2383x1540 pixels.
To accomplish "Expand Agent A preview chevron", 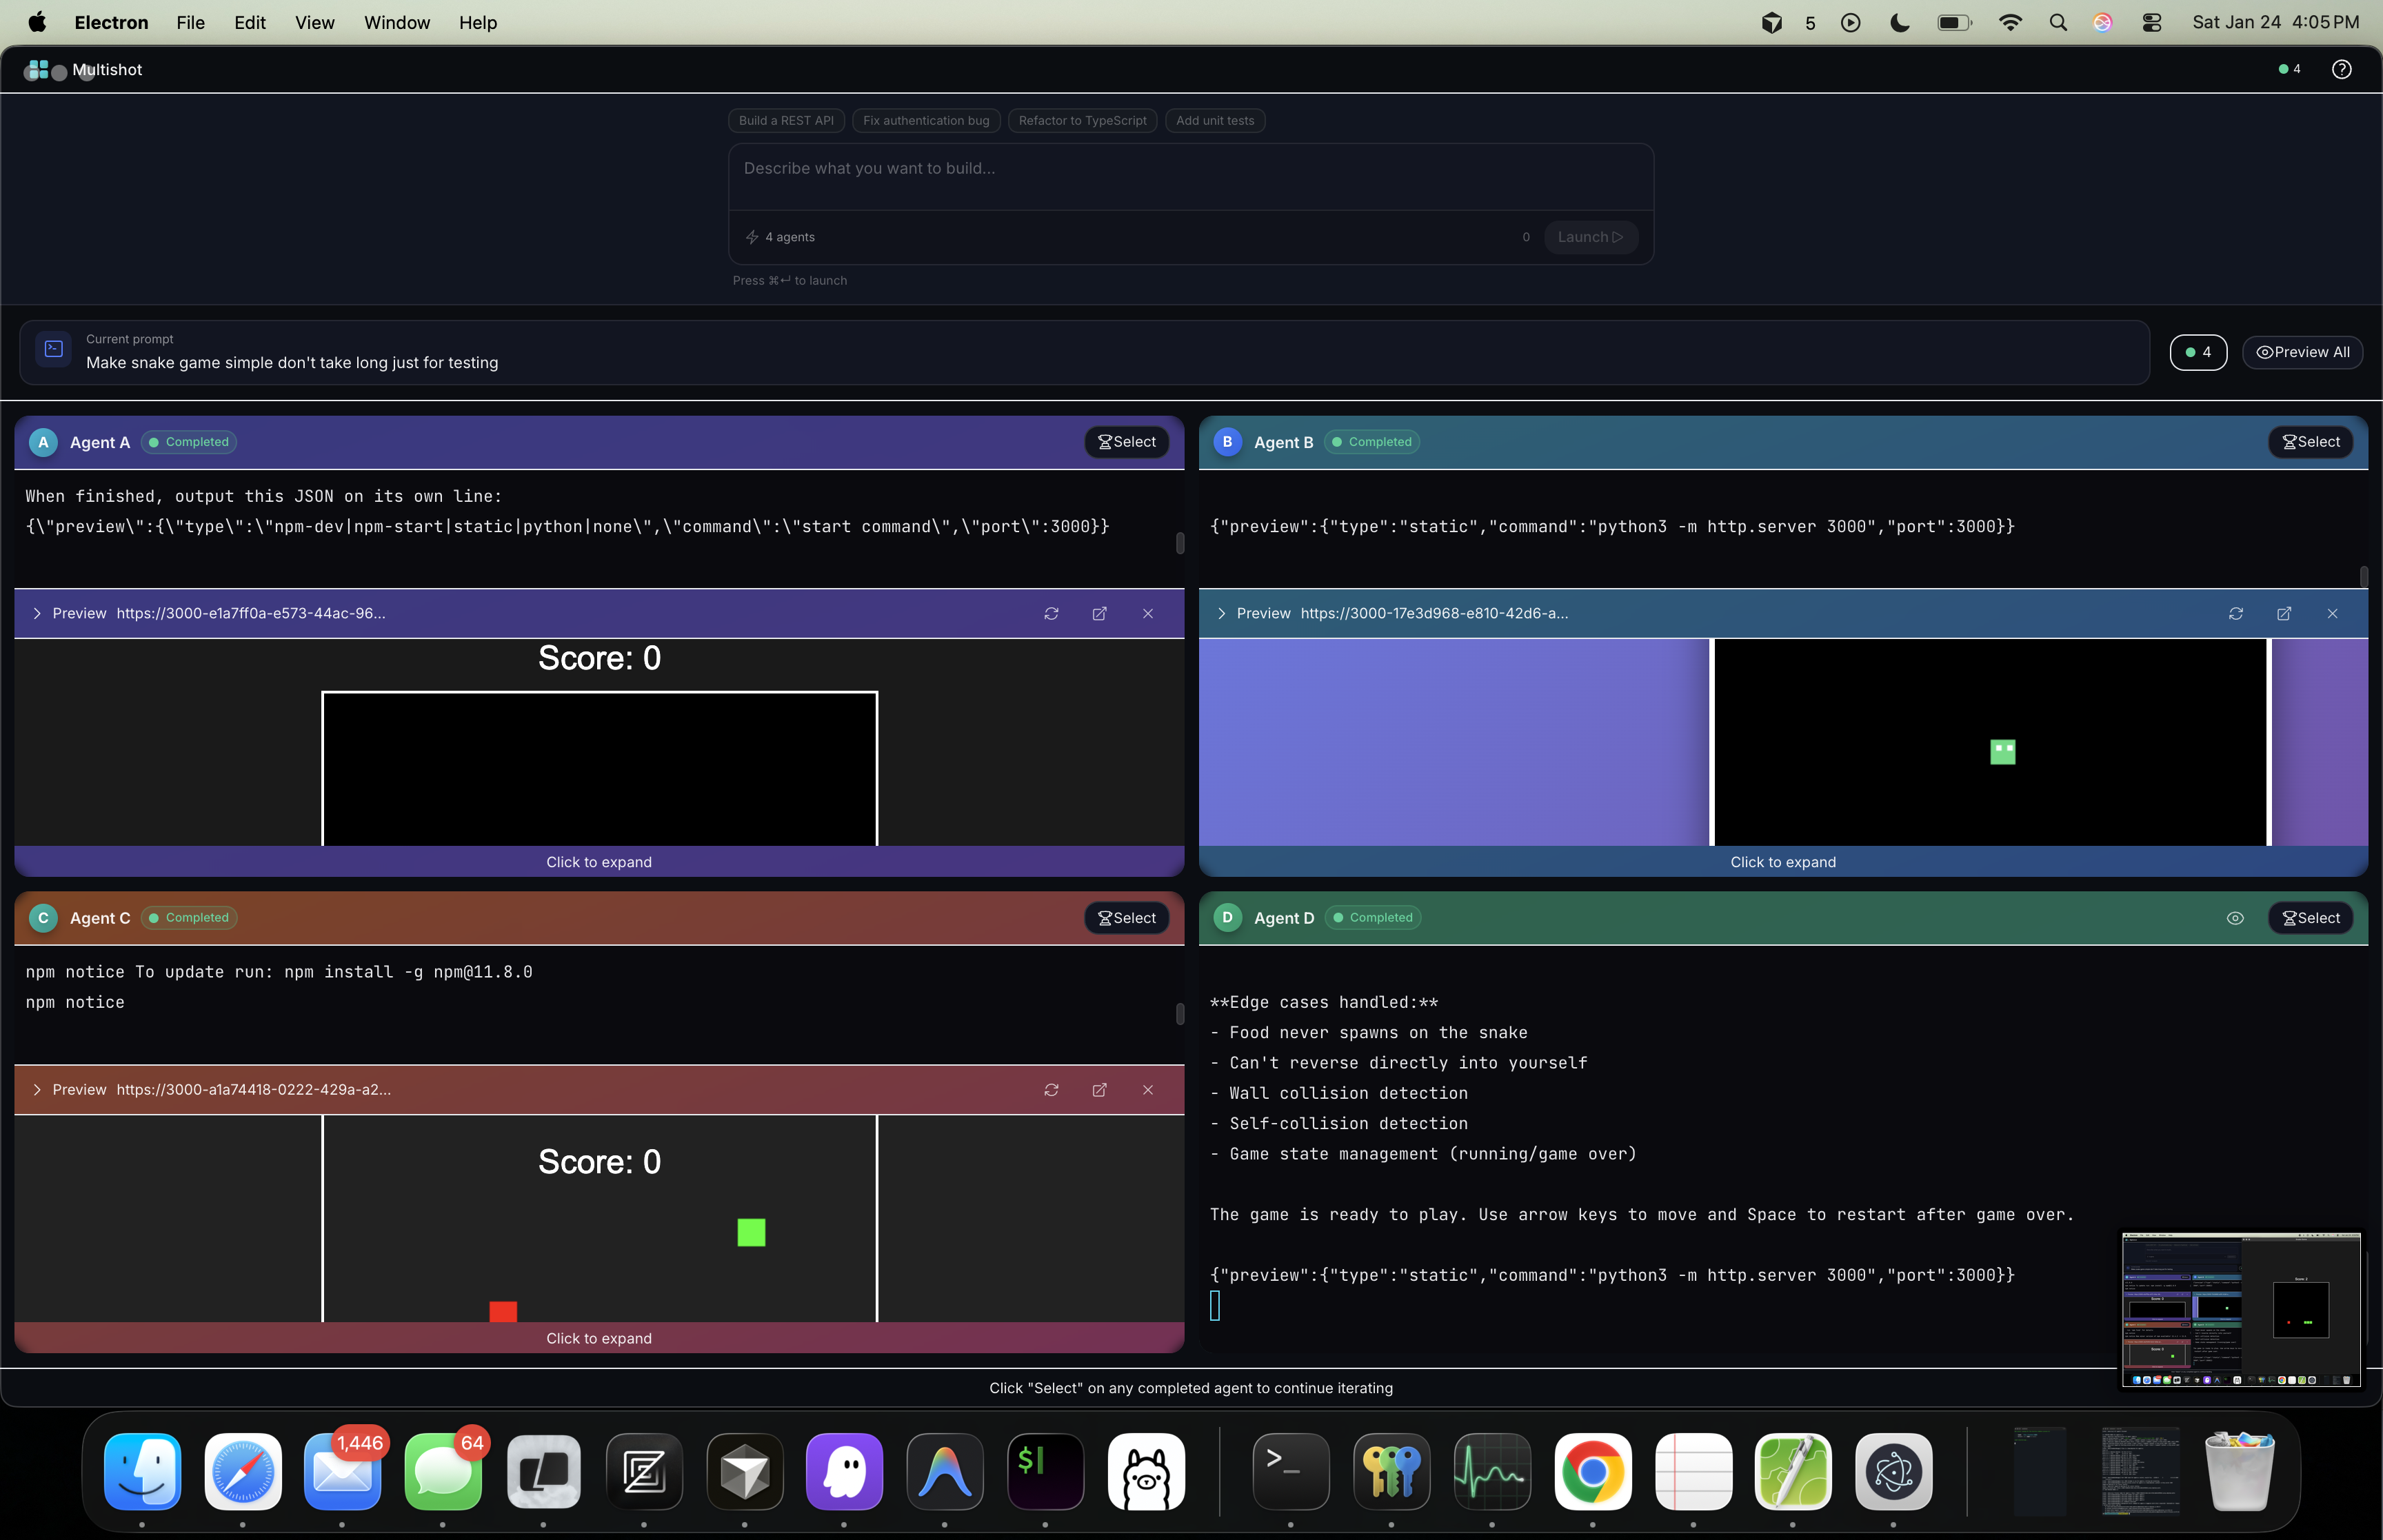I will 37,613.
